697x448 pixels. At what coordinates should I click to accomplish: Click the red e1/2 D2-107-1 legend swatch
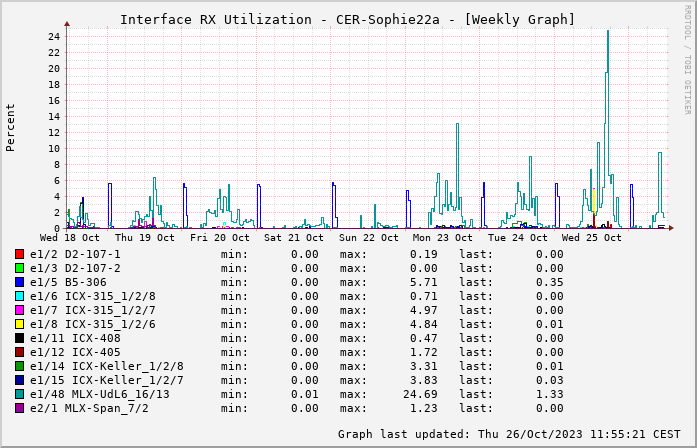[20, 254]
